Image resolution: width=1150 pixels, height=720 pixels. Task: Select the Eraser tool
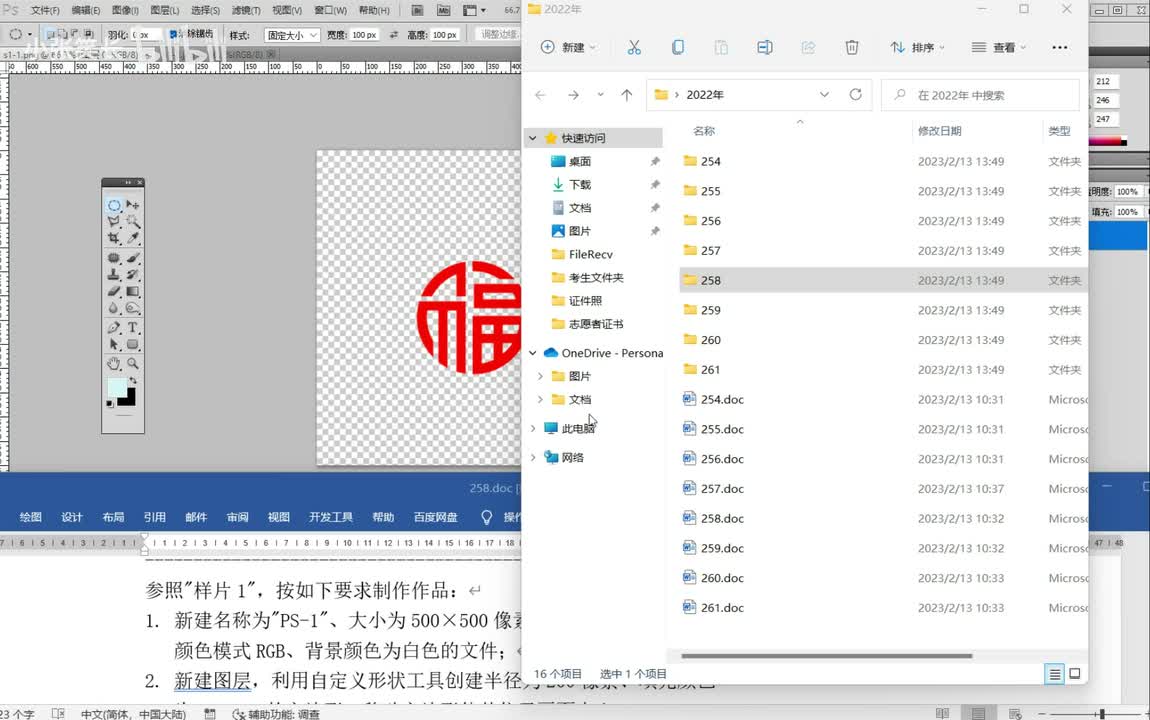tap(114, 292)
